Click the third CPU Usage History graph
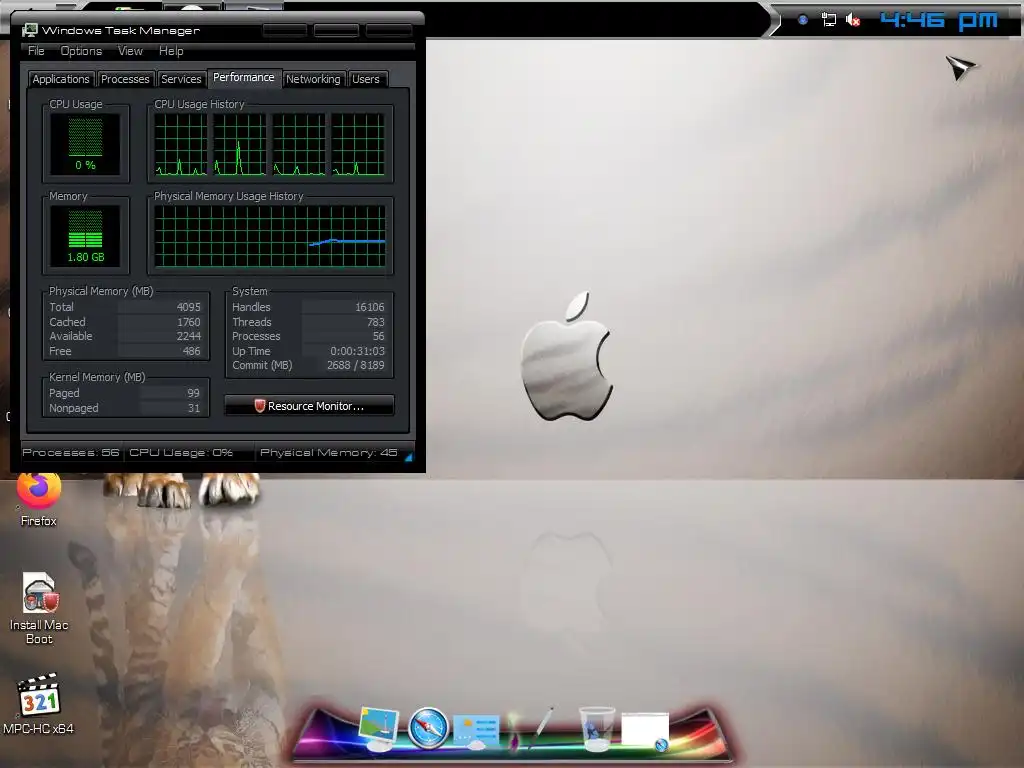The height and width of the screenshot is (768, 1024). point(298,144)
